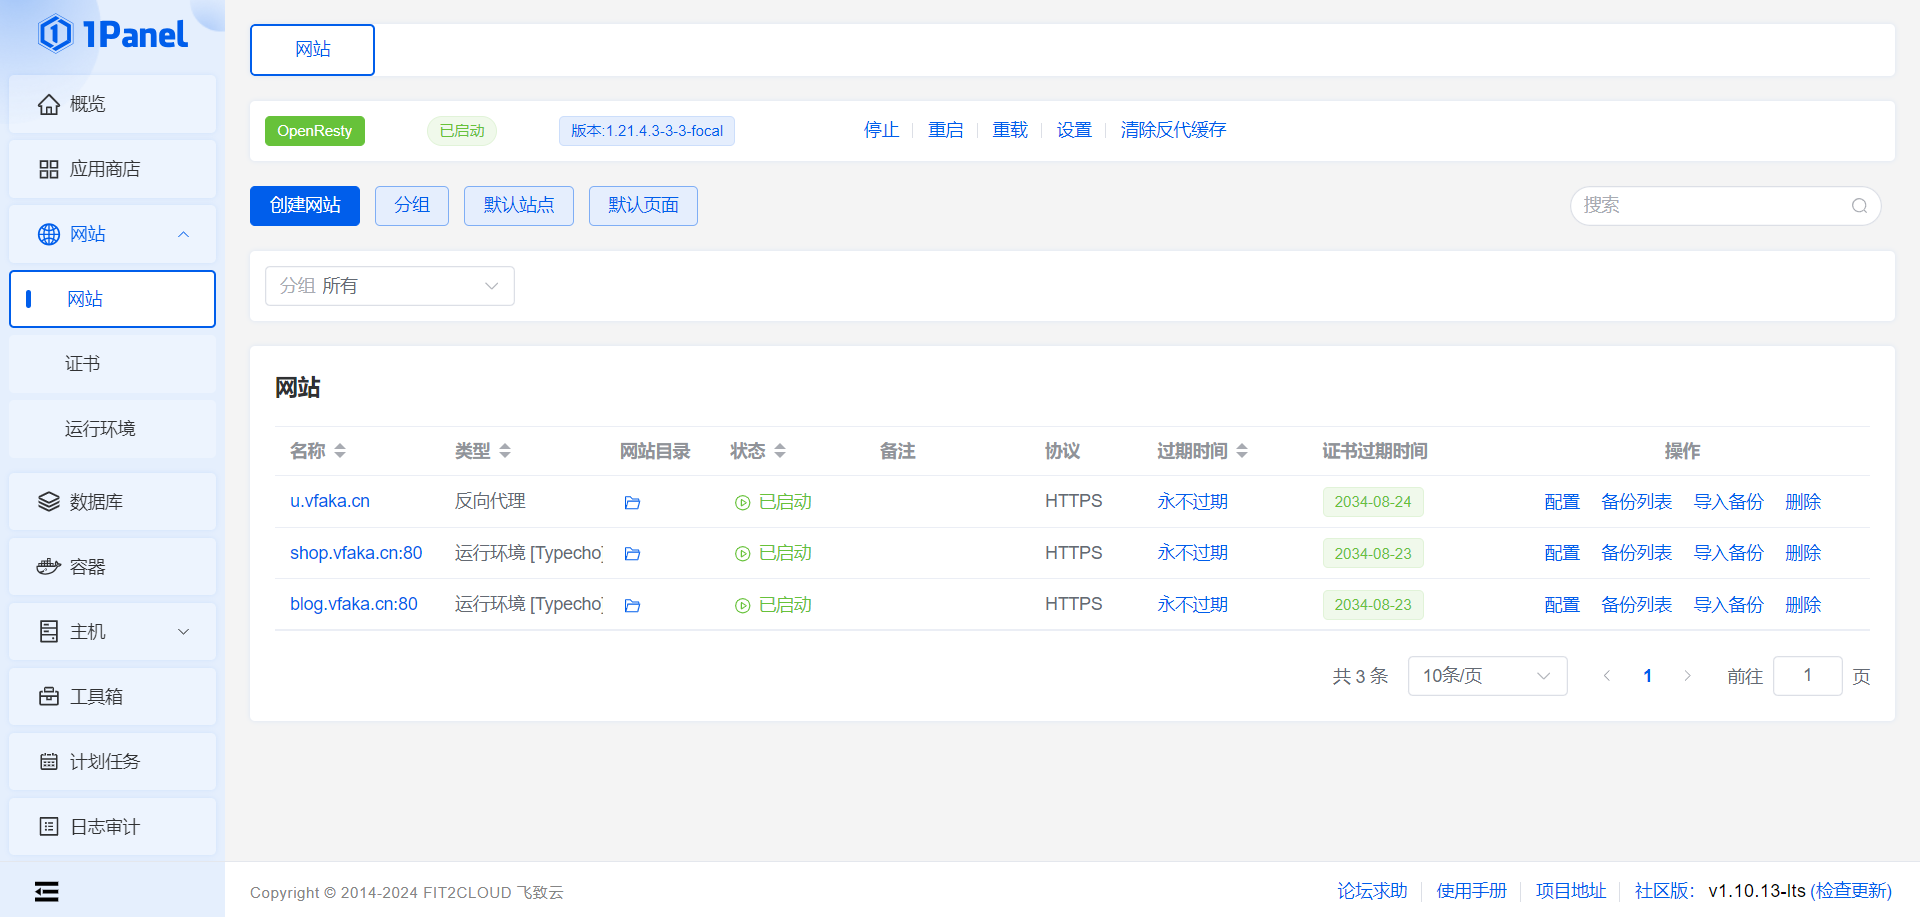
Task: Sort by 类型 column arrows
Action: (x=505, y=451)
